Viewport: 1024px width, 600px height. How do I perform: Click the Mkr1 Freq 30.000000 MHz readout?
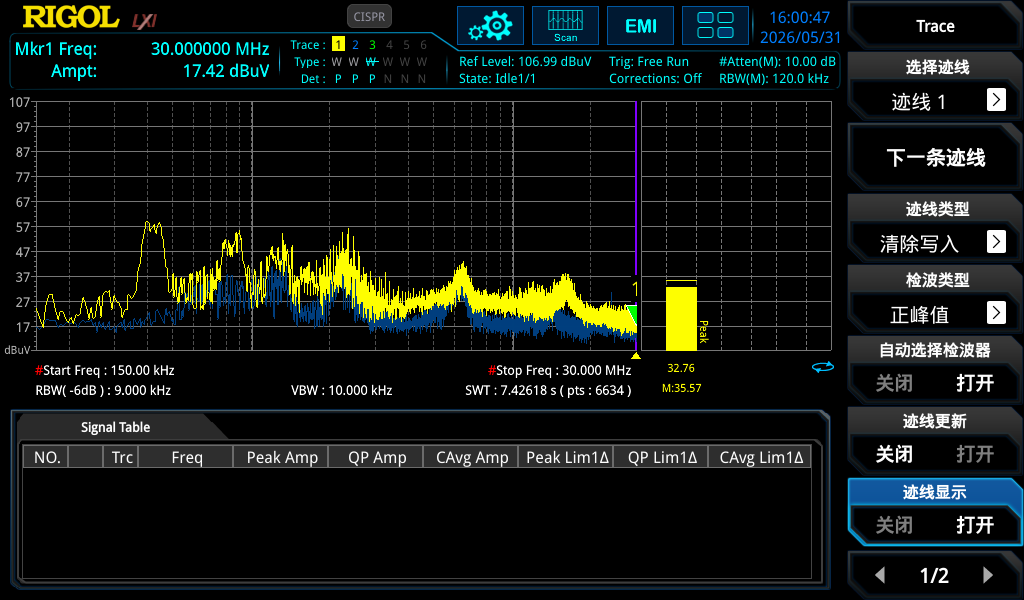(142, 49)
